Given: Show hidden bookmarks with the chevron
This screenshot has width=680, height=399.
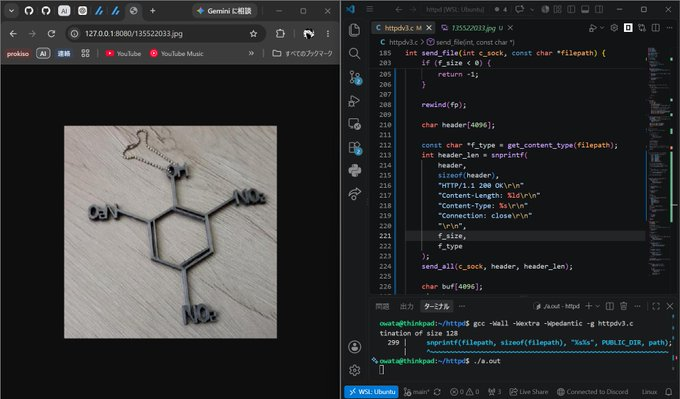Looking at the screenshot, I should coord(251,53).
